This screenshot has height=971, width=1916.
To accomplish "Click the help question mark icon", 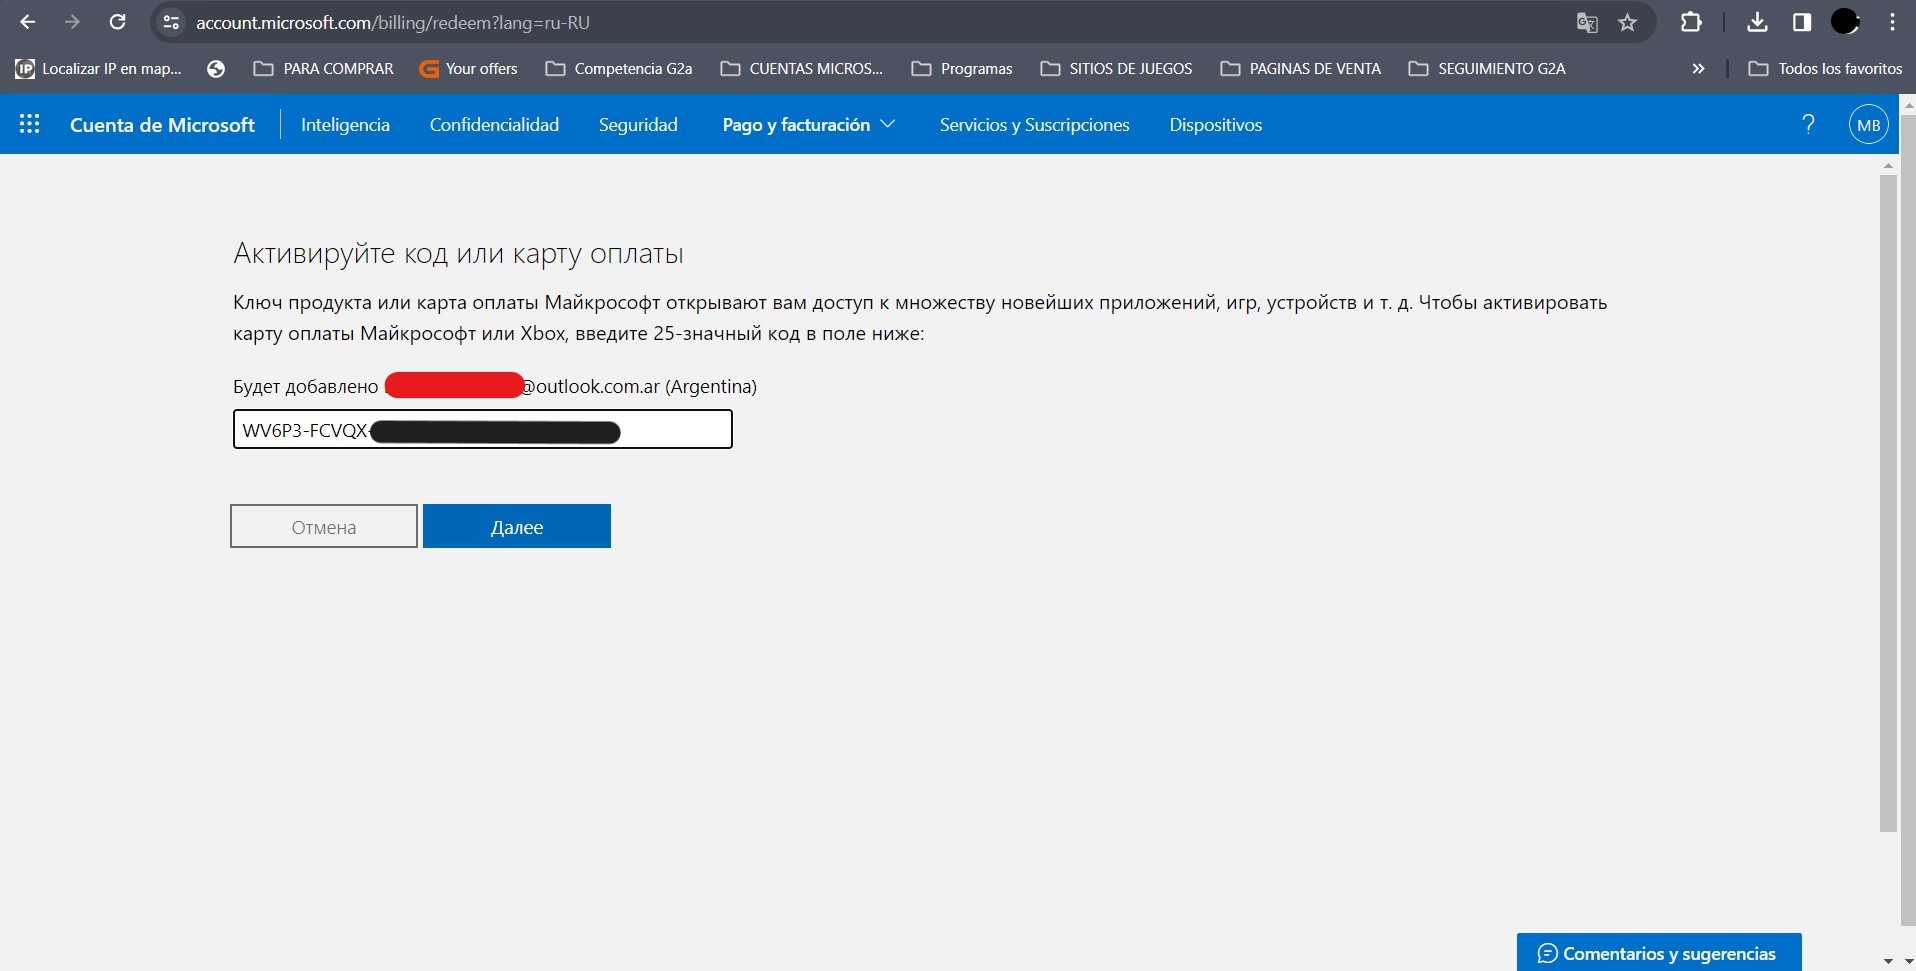I will coord(1808,124).
